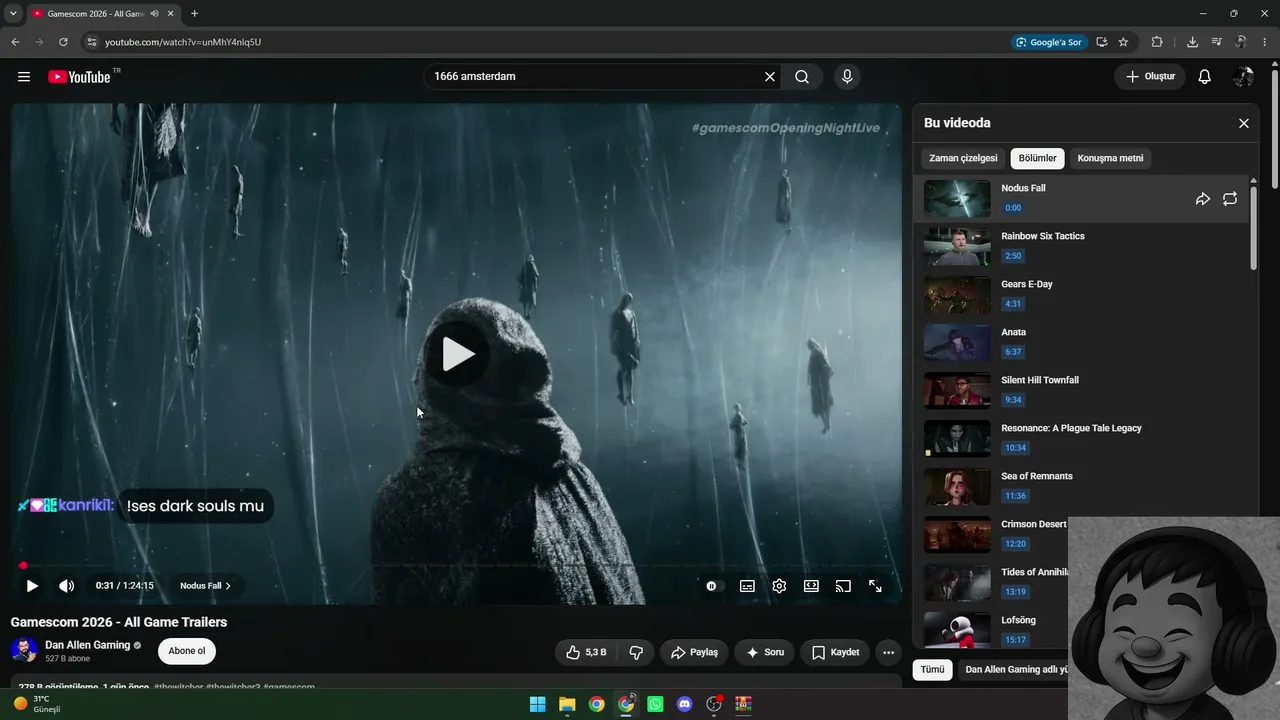Switch to theater mode

tap(811, 586)
